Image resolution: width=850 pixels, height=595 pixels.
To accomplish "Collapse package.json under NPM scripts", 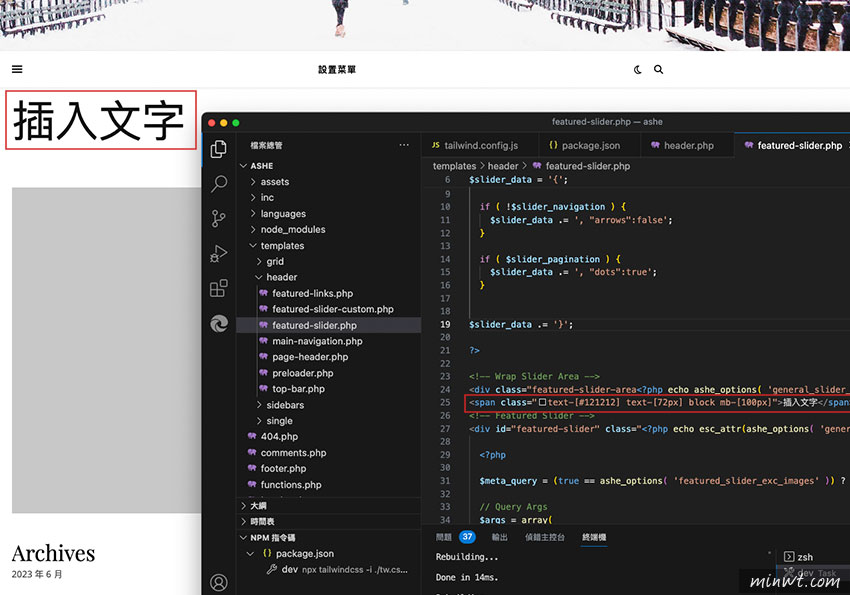I will [329, 553].
